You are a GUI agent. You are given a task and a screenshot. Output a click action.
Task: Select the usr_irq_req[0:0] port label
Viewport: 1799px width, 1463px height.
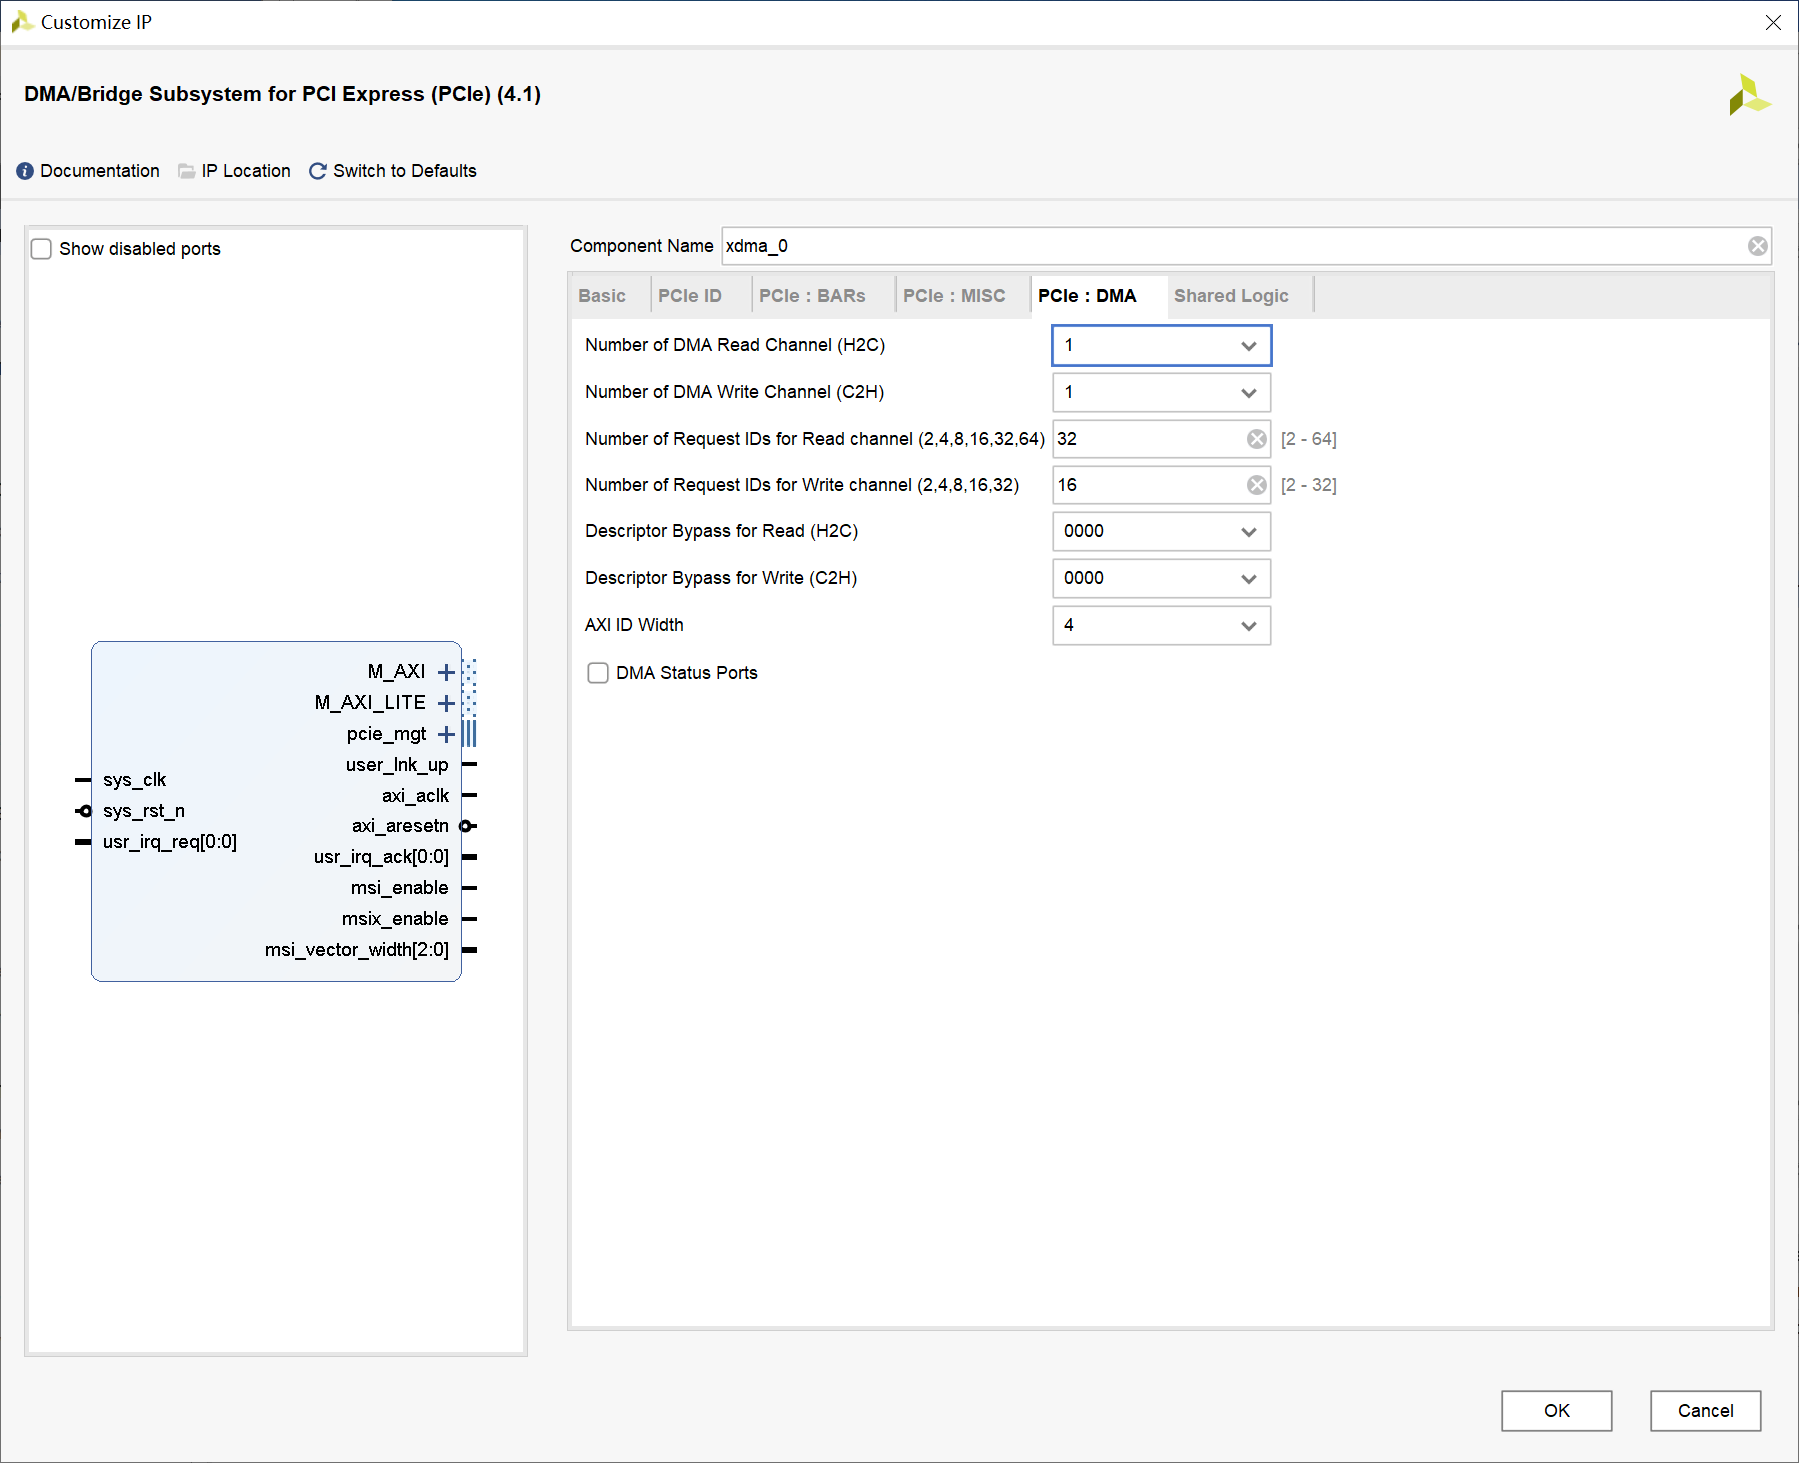click(x=170, y=842)
